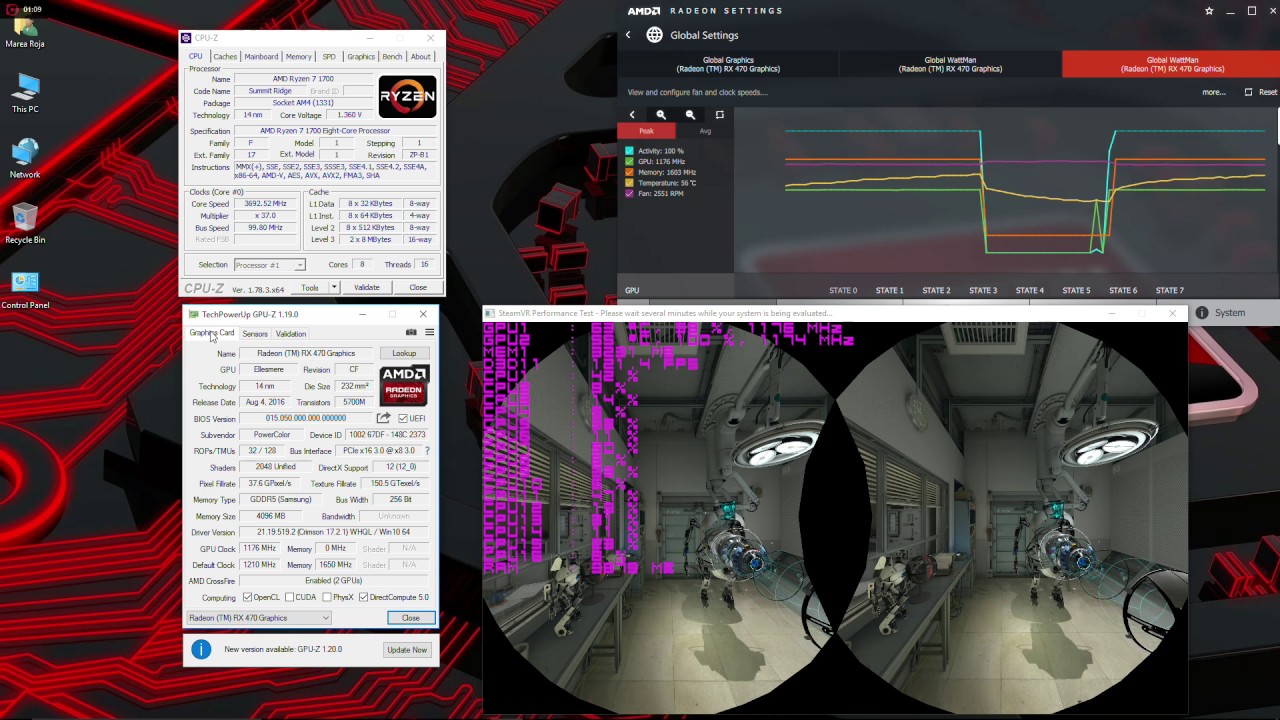The width and height of the screenshot is (1280, 720).
Task: Click STATE 7 label in WattMan
Action: (x=1169, y=291)
